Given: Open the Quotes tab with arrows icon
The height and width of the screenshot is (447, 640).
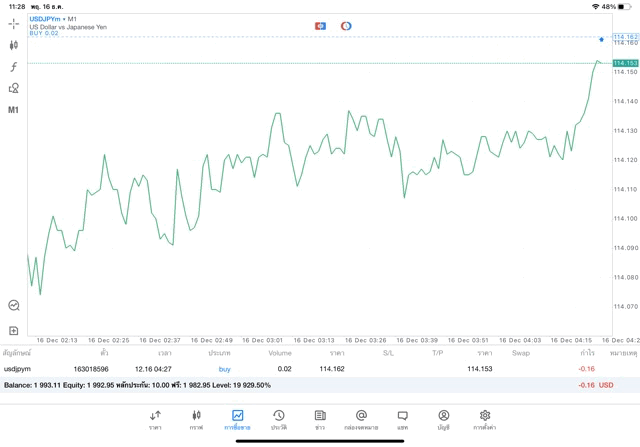Looking at the screenshot, I should [x=155, y=418].
